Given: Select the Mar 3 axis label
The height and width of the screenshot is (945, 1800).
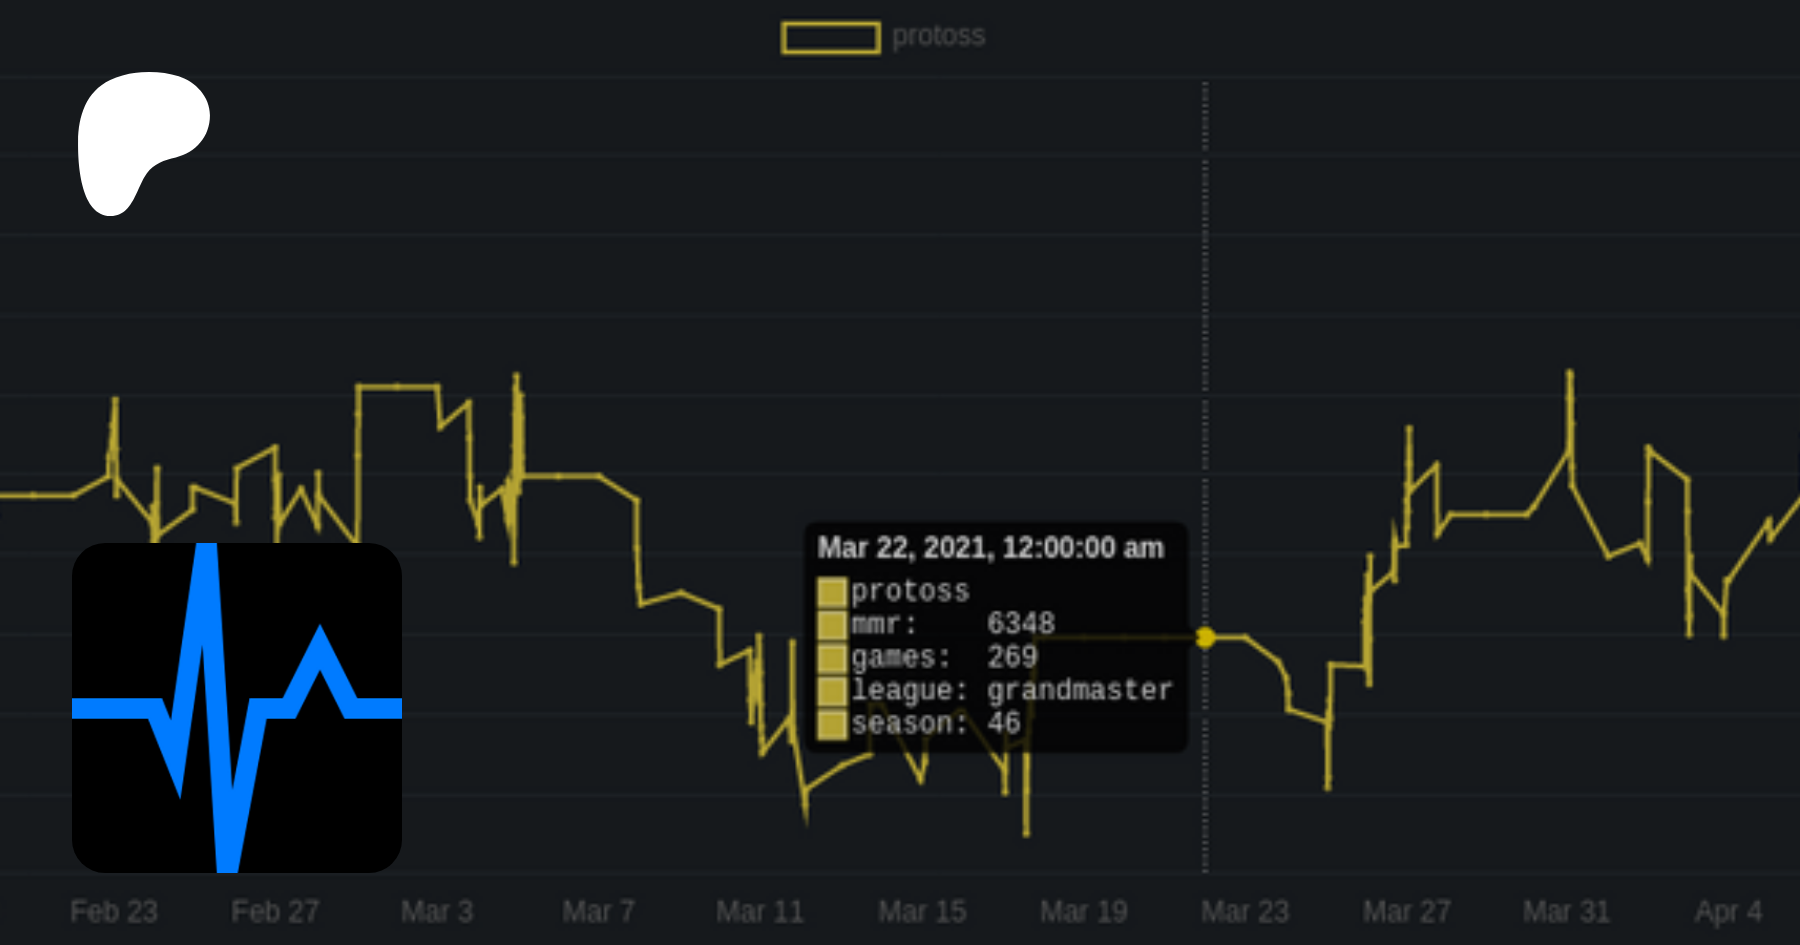Looking at the screenshot, I should click(437, 912).
